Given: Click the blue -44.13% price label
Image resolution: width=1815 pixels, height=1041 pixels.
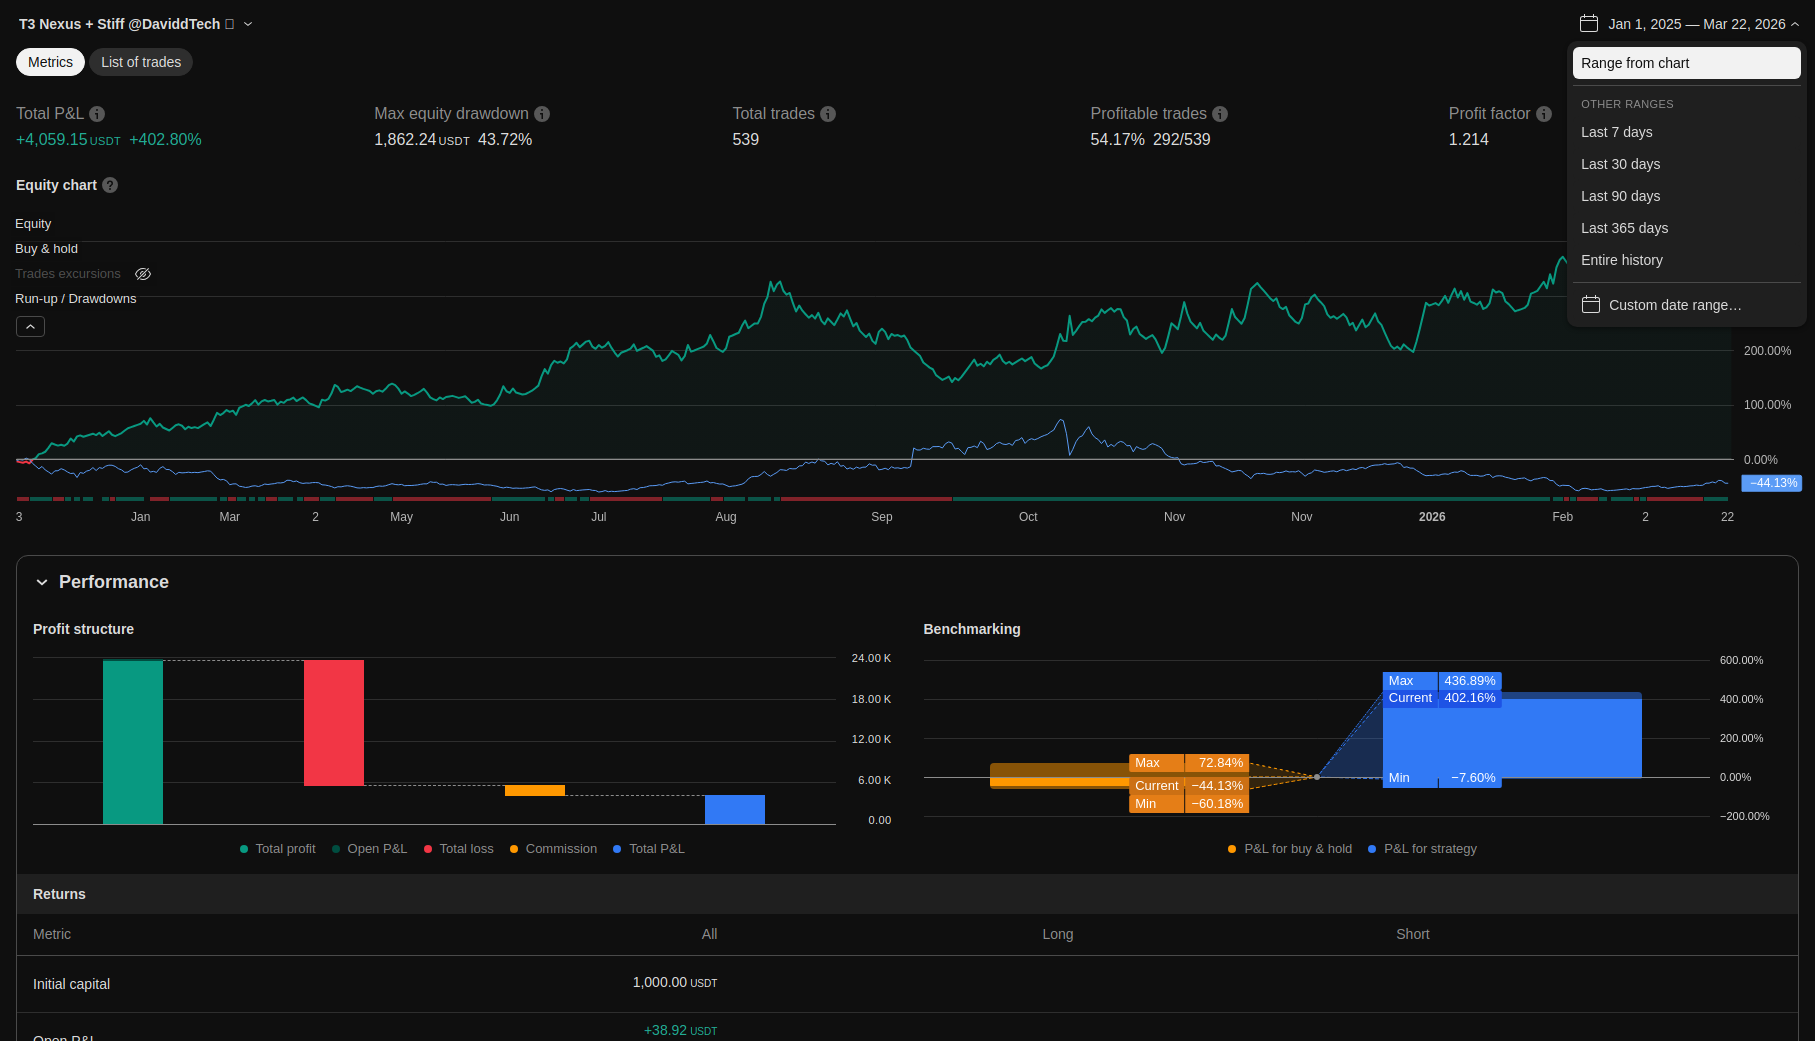Looking at the screenshot, I should [x=1772, y=483].
